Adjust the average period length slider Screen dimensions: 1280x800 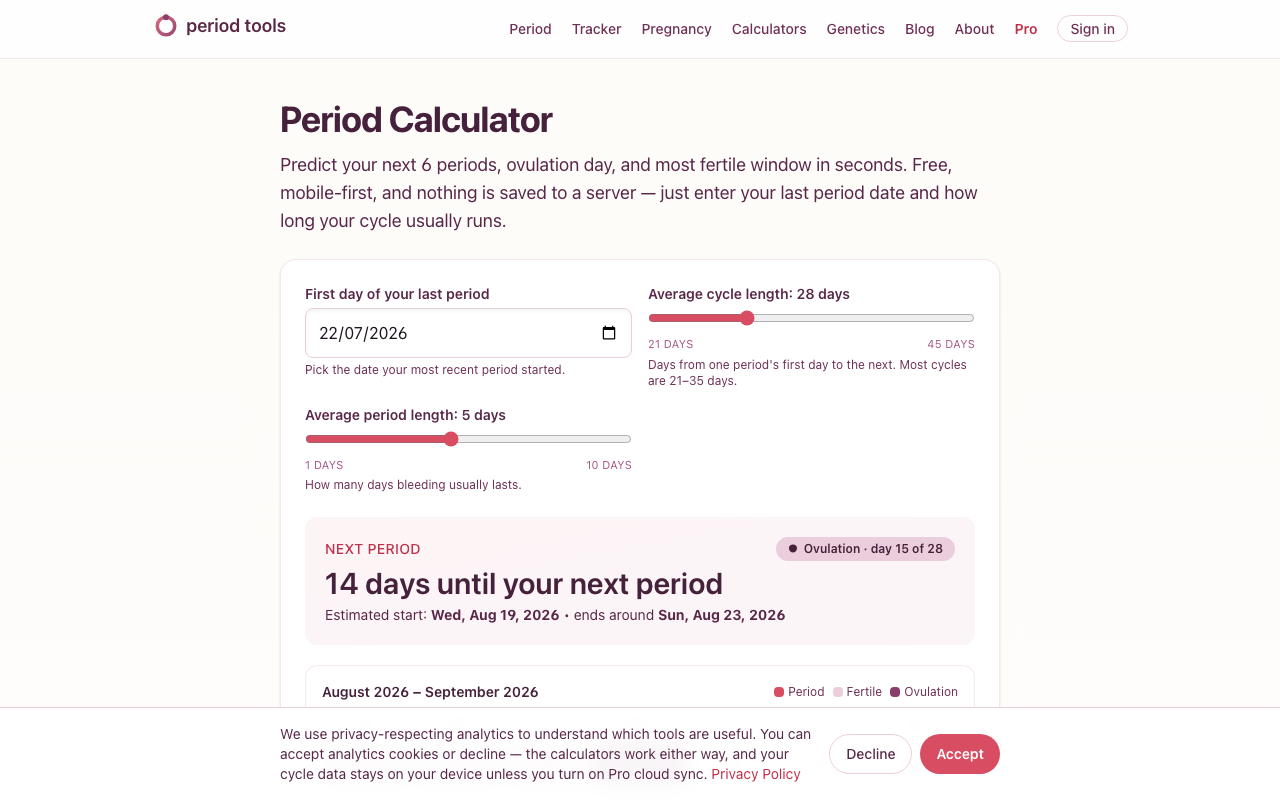[x=468, y=439]
